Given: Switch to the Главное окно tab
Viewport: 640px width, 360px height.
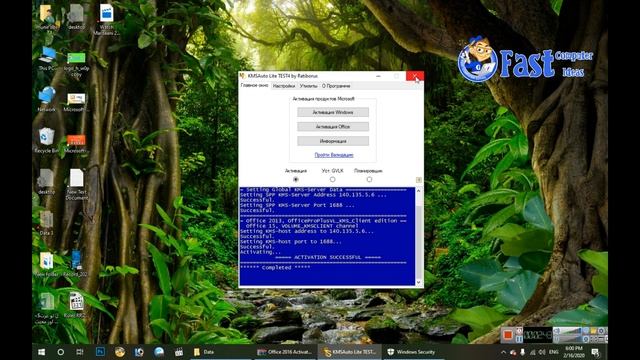Looking at the screenshot, I should (x=254, y=86).
